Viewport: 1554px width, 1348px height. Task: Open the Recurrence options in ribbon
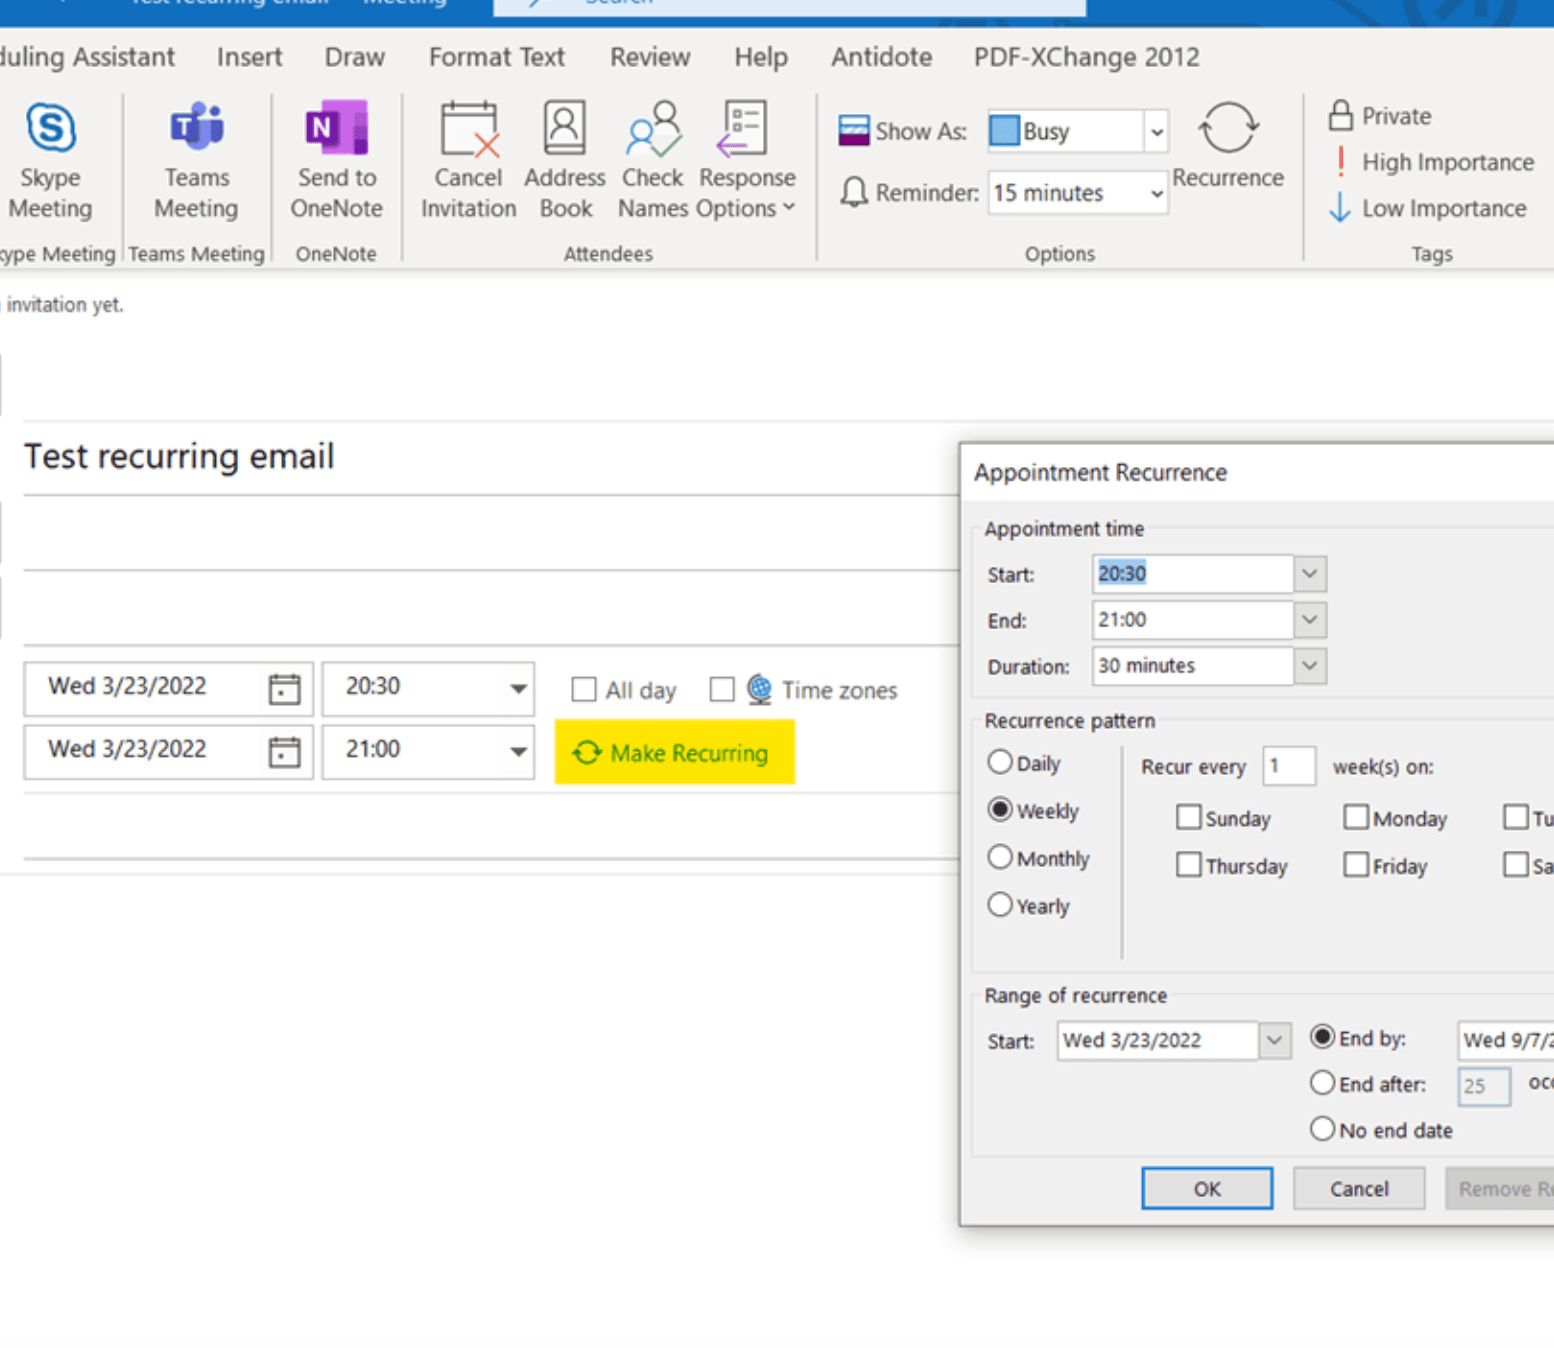coord(1228,145)
